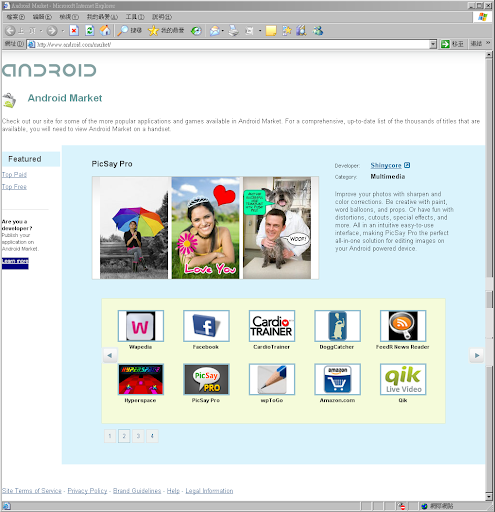Expand the address bar URL dropdown
The width and height of the screenshot is (495, 512).
click(x=433, y=44)
